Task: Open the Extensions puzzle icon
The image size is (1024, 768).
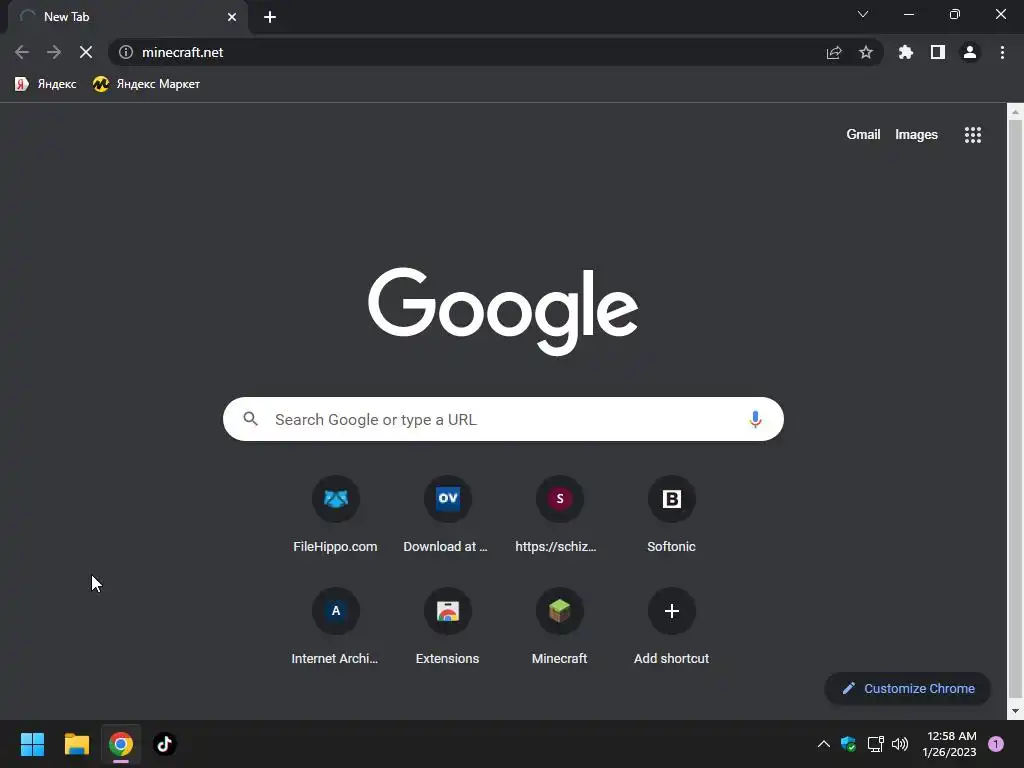Action: pos(906,52)
